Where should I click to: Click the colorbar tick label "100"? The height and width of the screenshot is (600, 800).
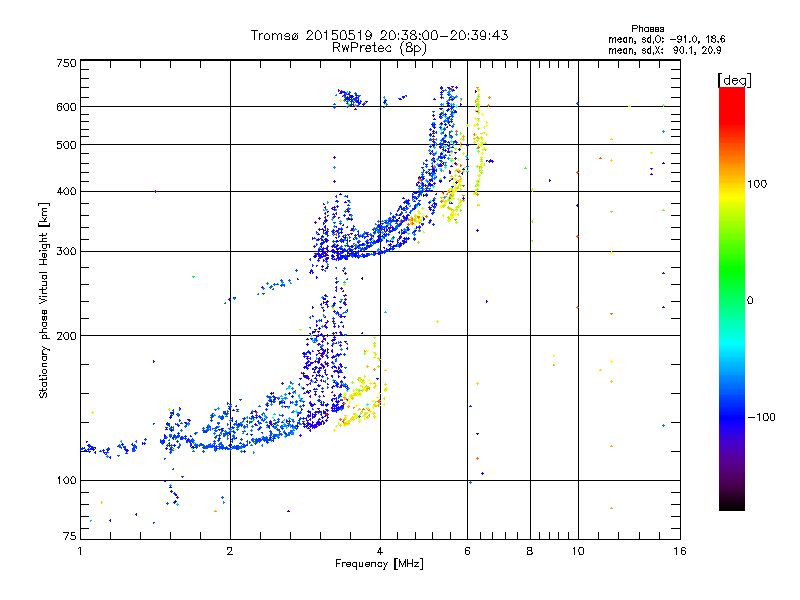757,184
